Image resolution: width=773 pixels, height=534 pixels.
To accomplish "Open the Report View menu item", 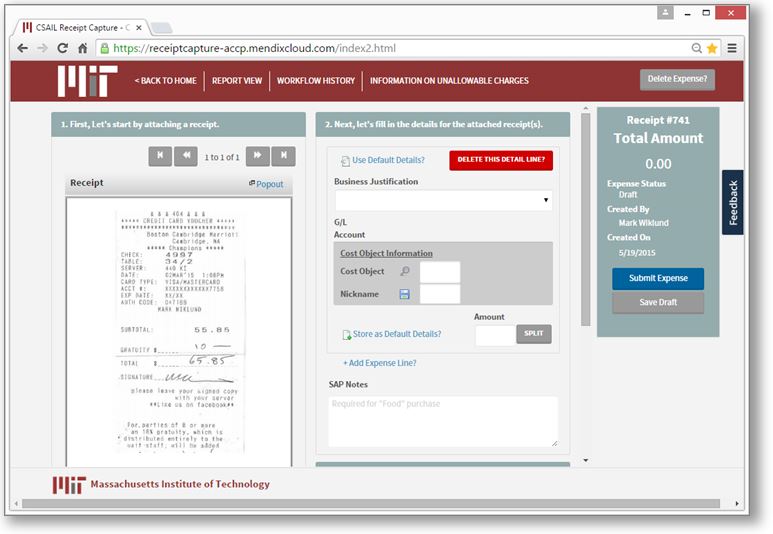I will tap(237, 80).
